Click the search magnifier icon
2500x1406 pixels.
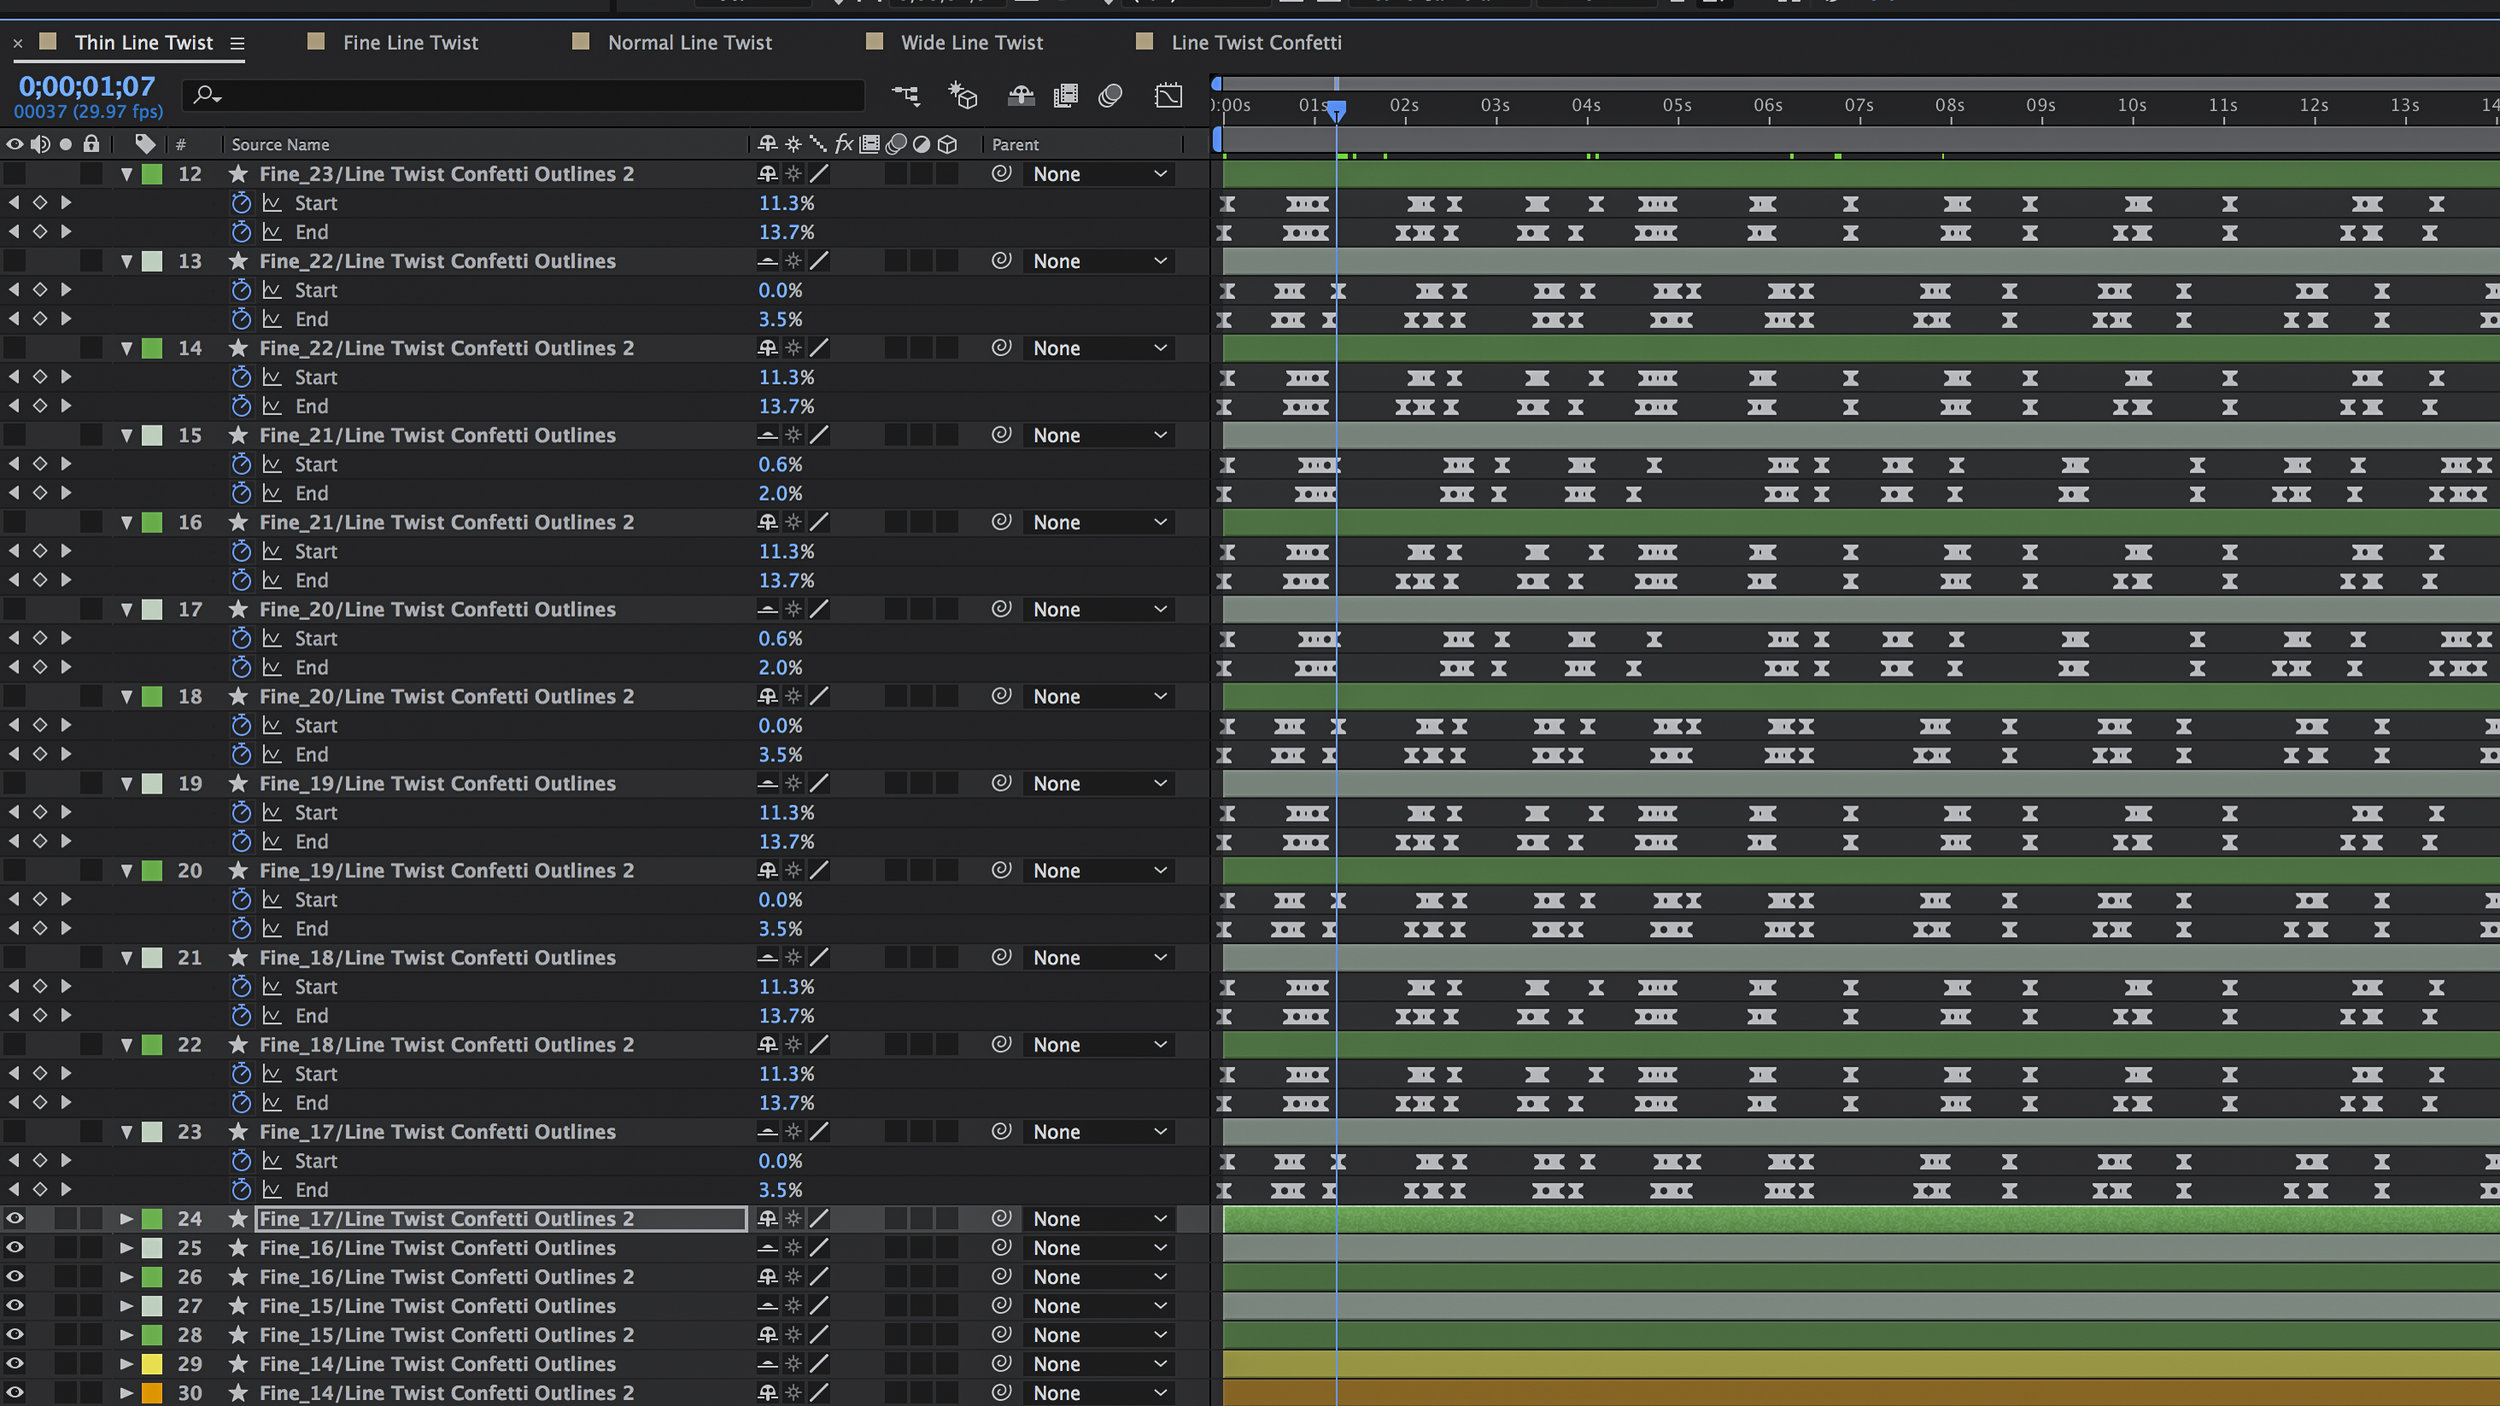click(206, 95)
